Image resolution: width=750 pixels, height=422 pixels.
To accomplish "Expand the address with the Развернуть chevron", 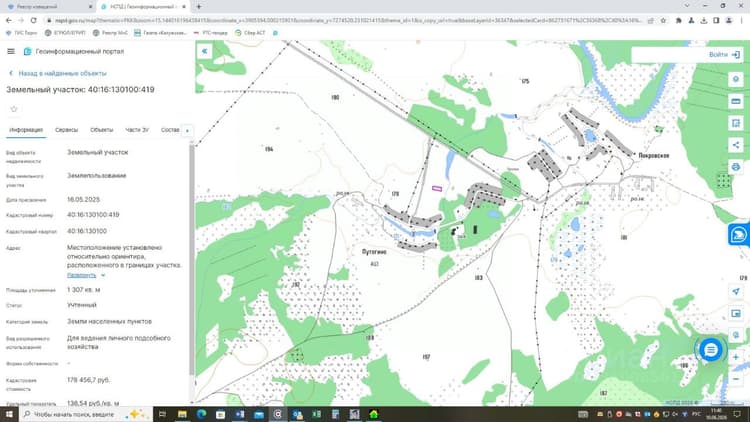I will (x=103, y=275).
